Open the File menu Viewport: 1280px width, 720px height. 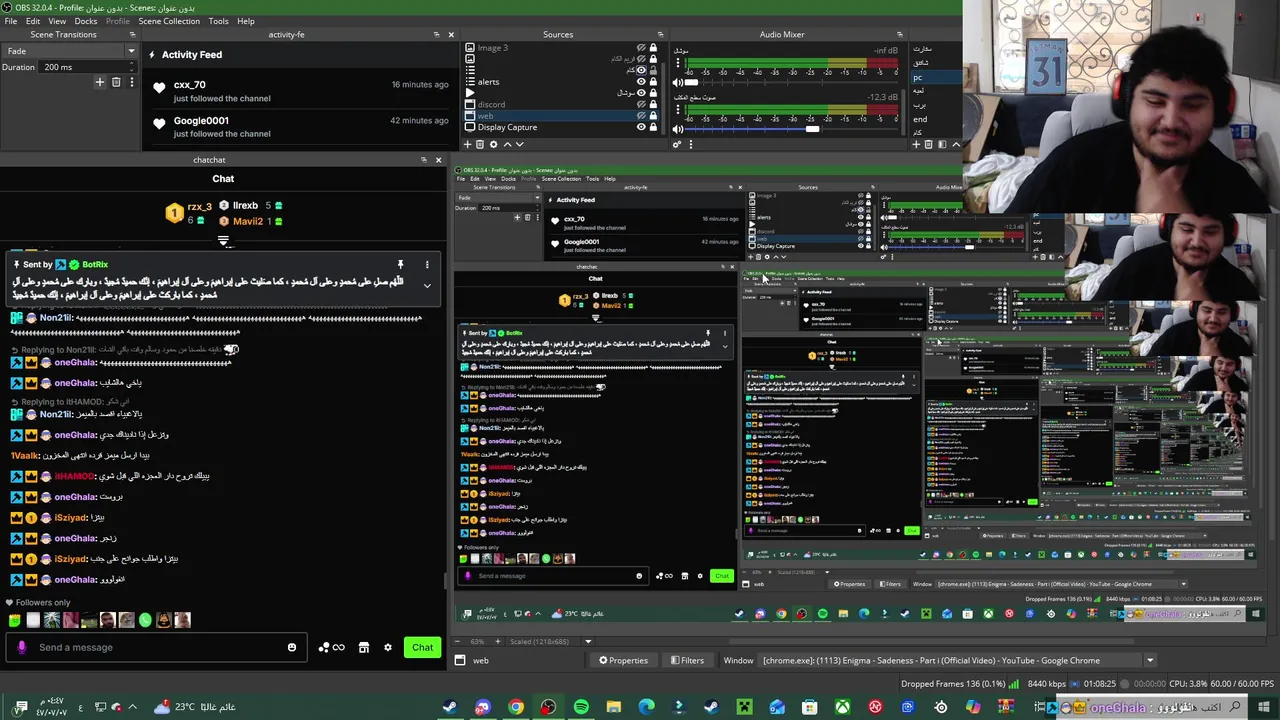pos(11,21)
